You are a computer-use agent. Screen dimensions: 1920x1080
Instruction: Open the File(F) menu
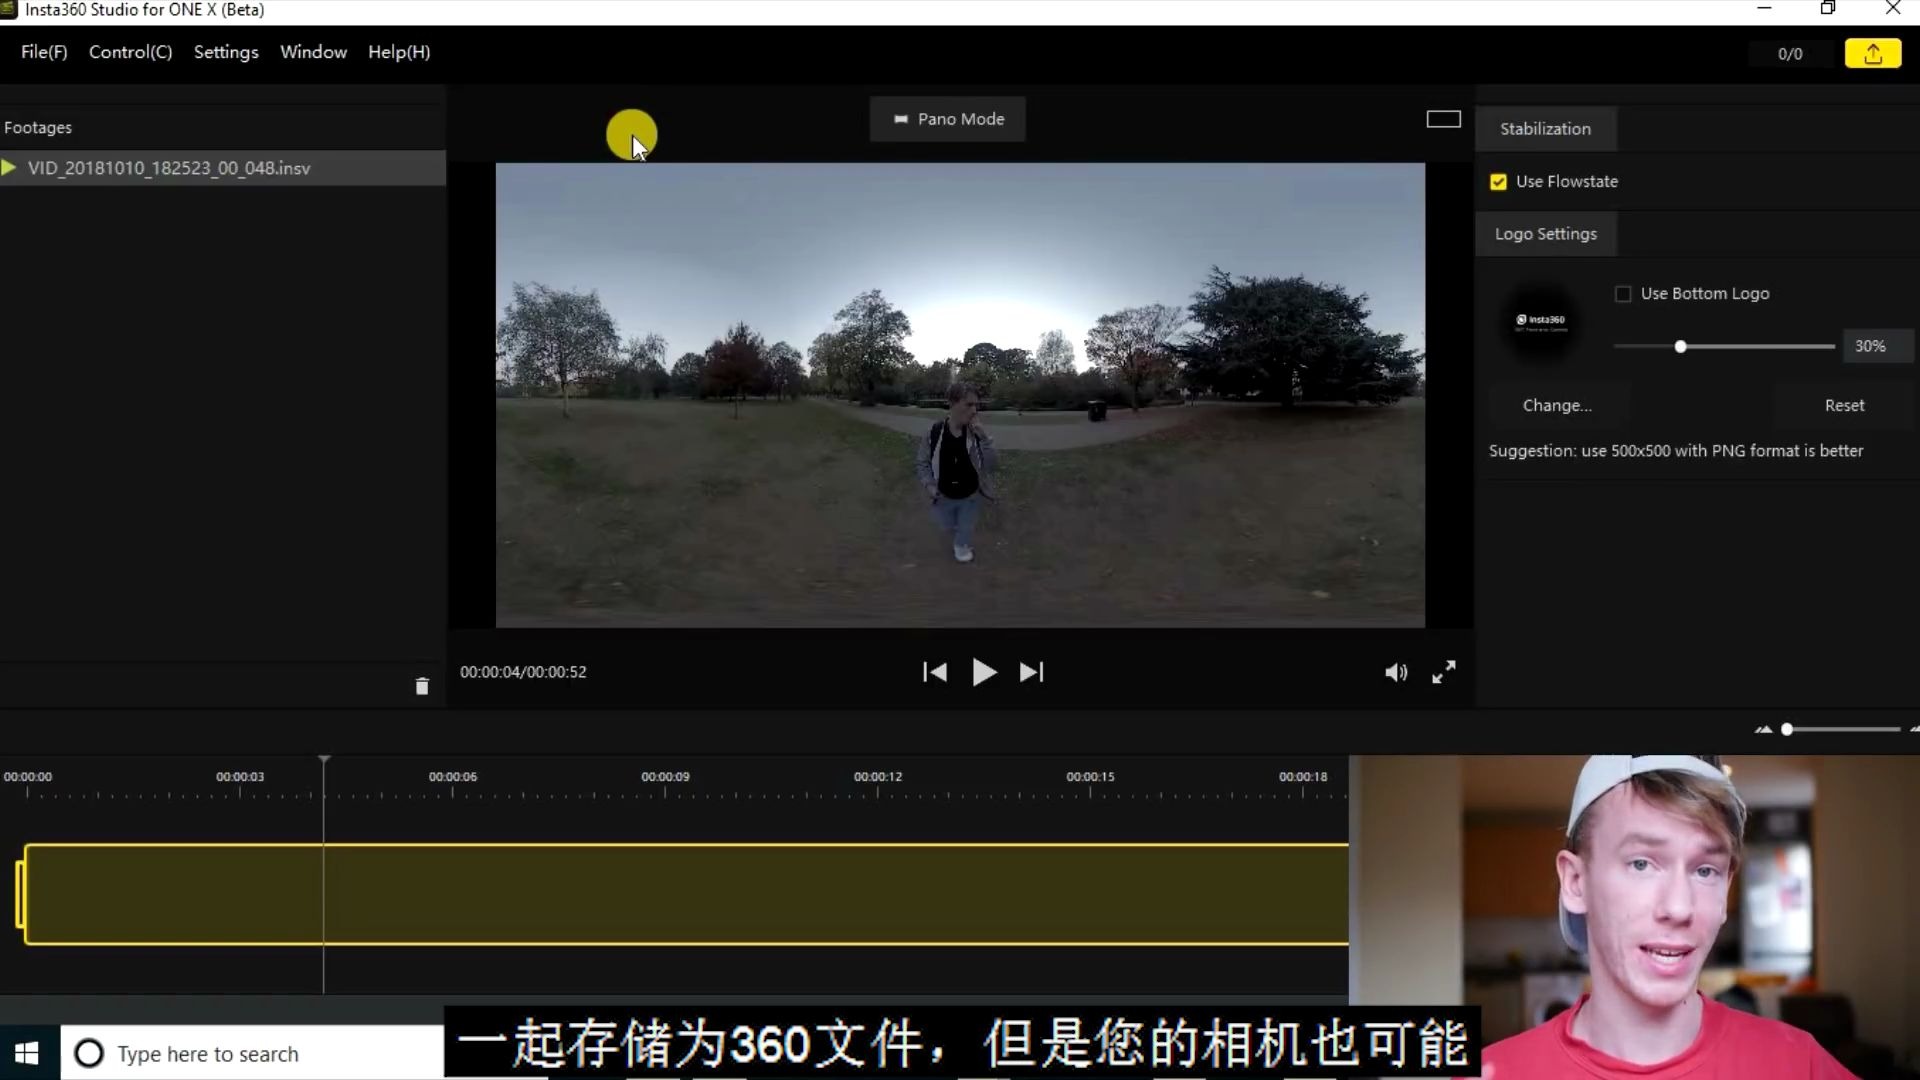tap(44, 52)
